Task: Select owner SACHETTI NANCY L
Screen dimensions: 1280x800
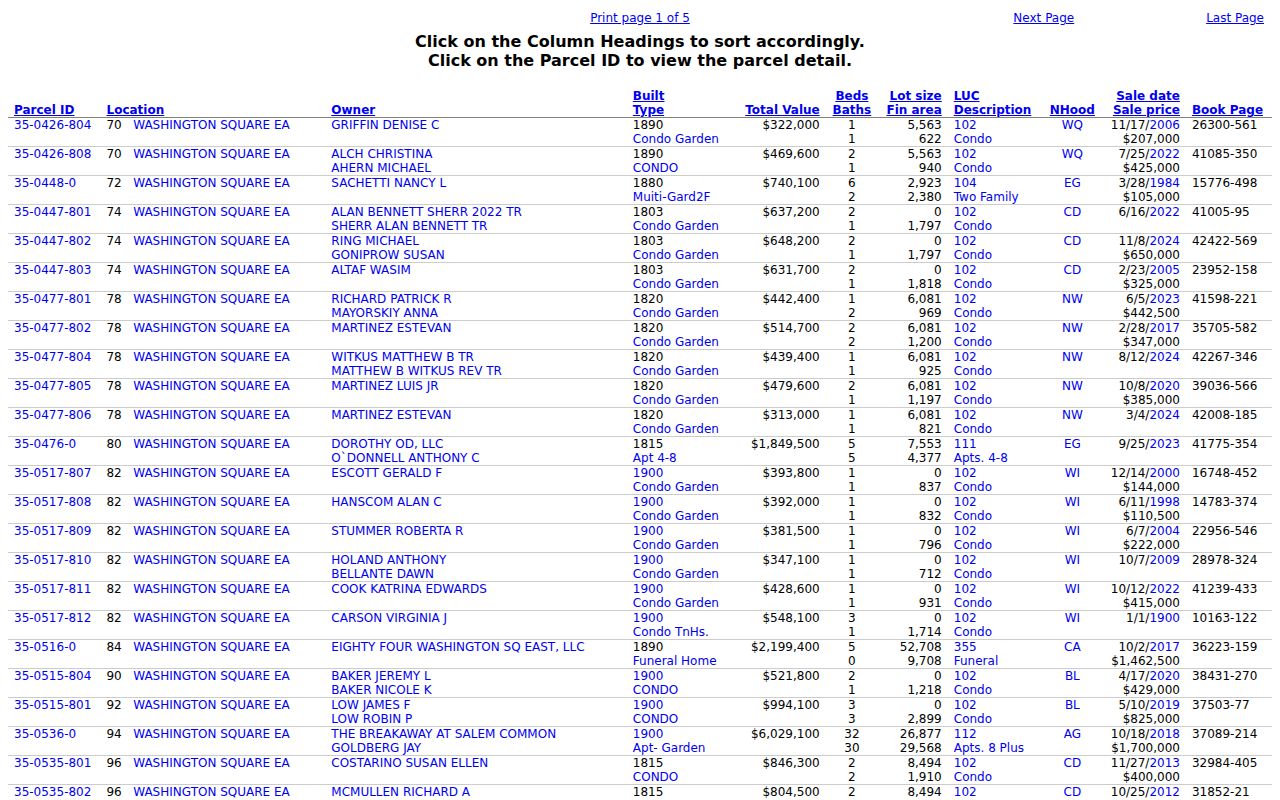Action: click(389, 183)
